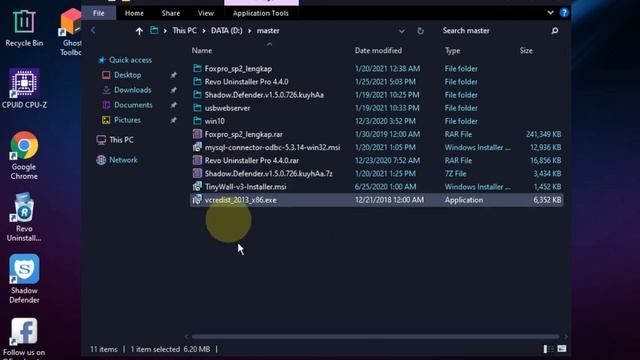Viewport: 640px width, 360px height.
Task: Sort by Date modified column header
Action: [x=378, y=51]
